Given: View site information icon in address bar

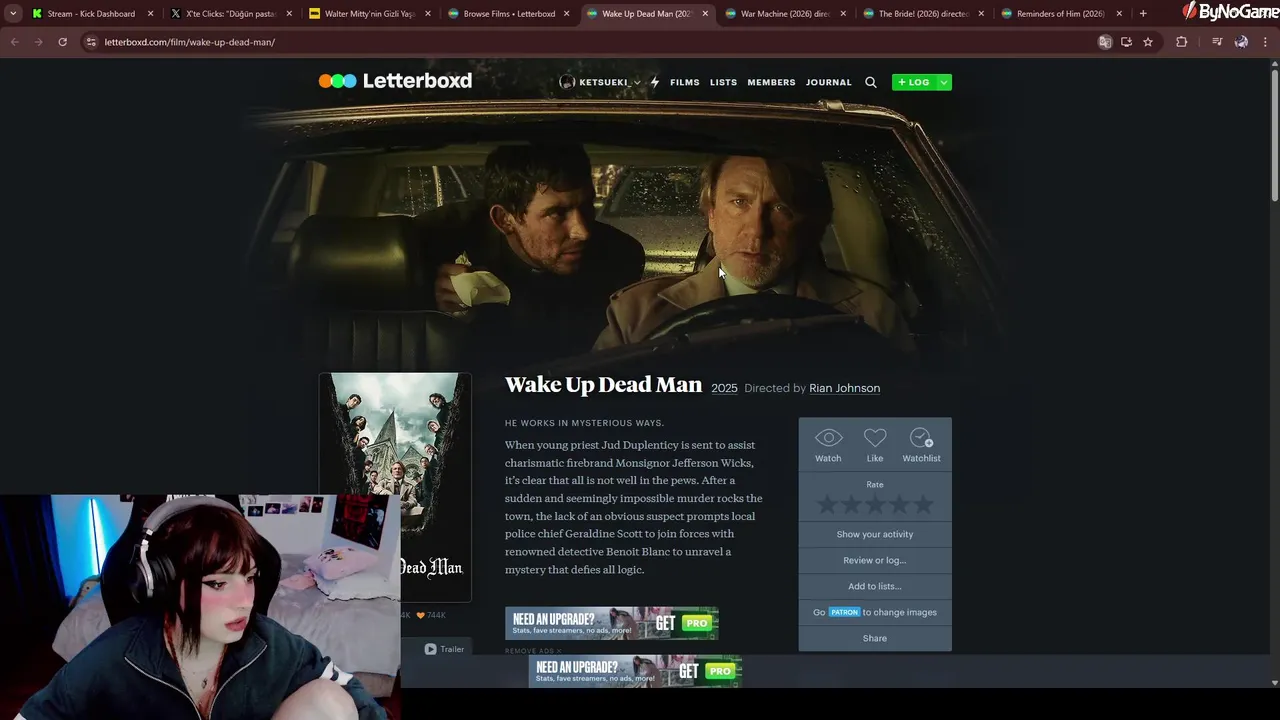Looking at the screenshot, I should pos(91,42).
